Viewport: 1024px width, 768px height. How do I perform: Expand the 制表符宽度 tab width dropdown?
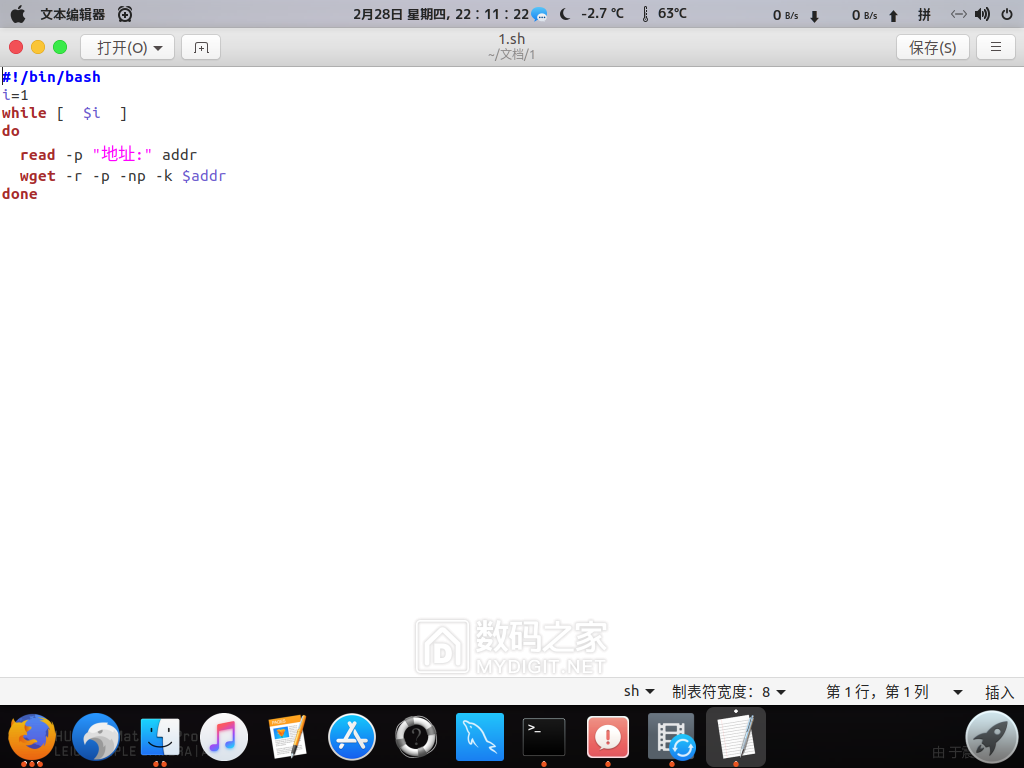coord(729,692)
